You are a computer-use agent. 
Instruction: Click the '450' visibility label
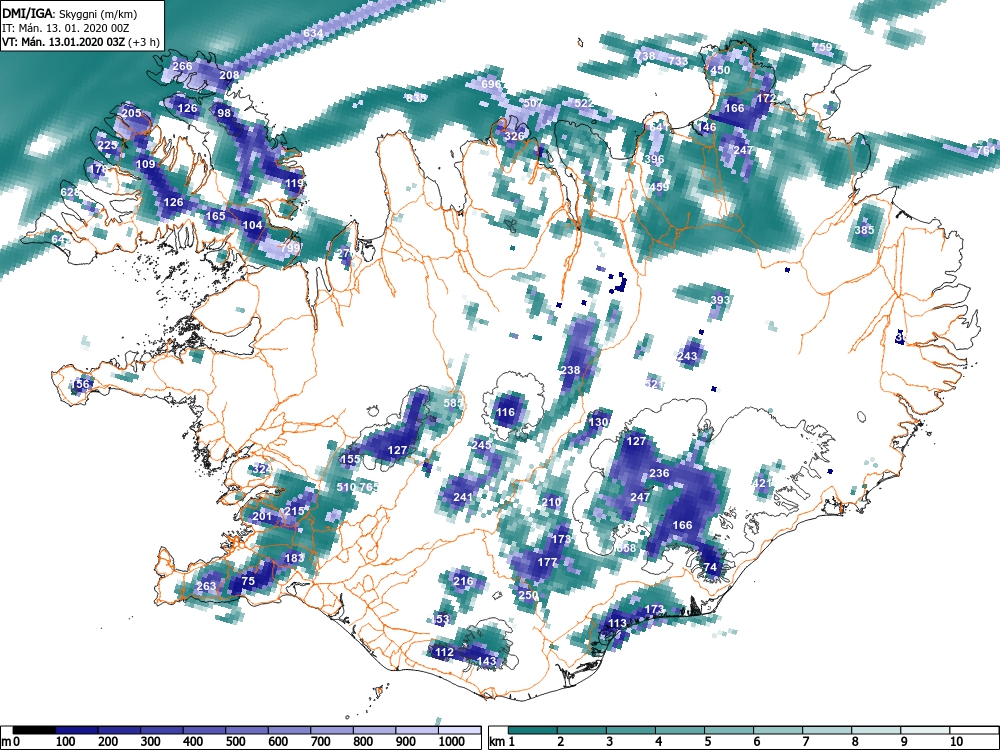[720, 70]
